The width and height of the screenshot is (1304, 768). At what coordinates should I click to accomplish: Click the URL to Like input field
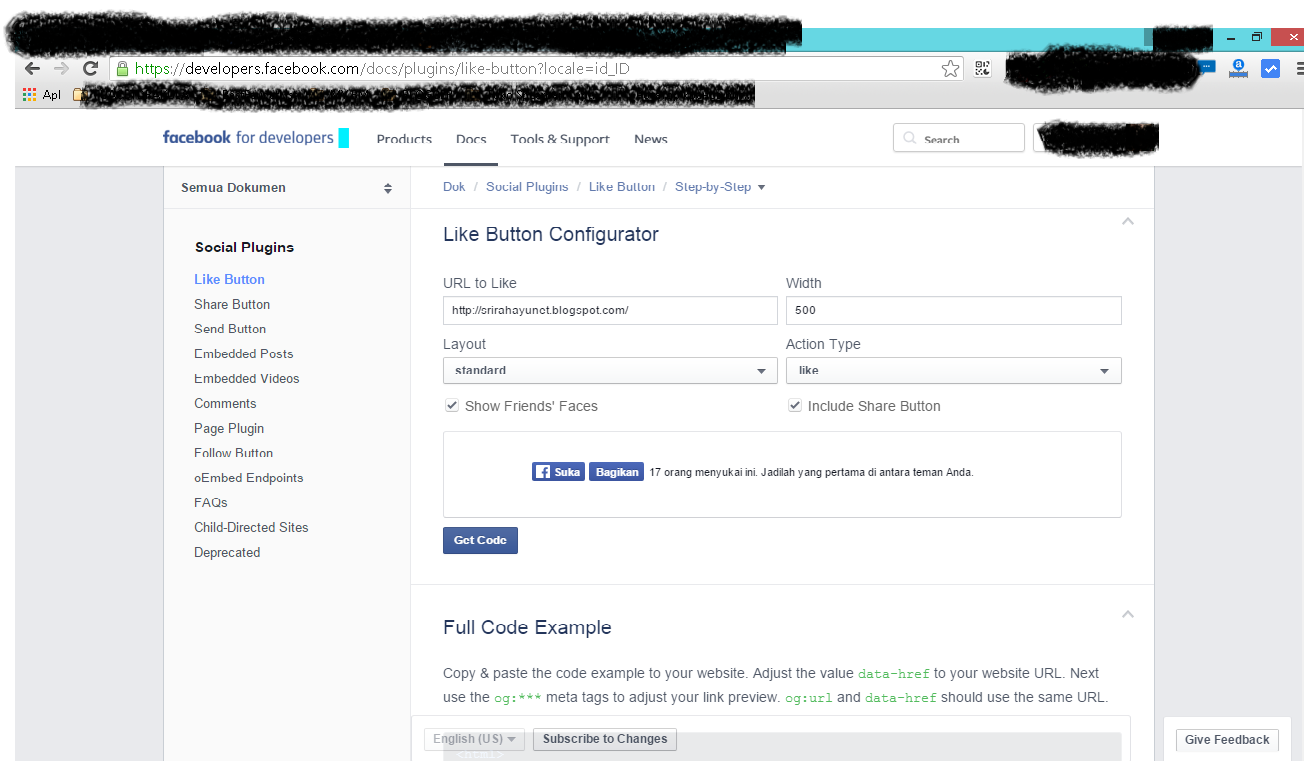(x=610, y=310)
